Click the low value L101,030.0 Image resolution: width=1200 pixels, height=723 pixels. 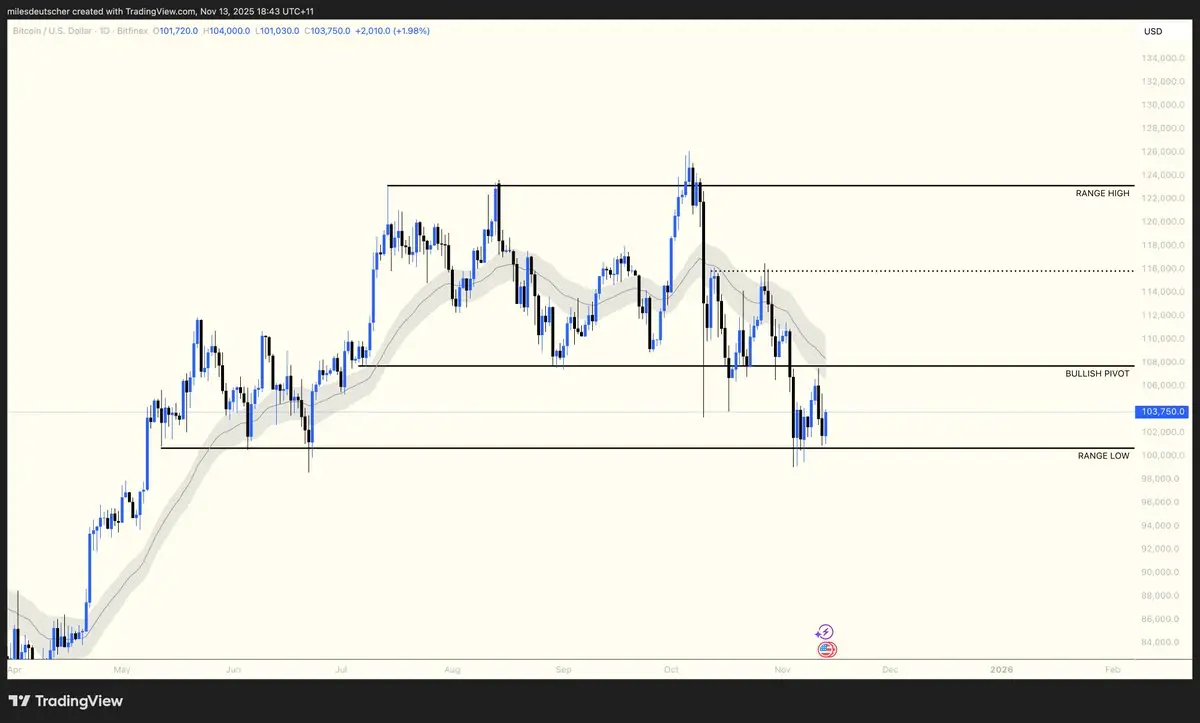coord(277,32)
